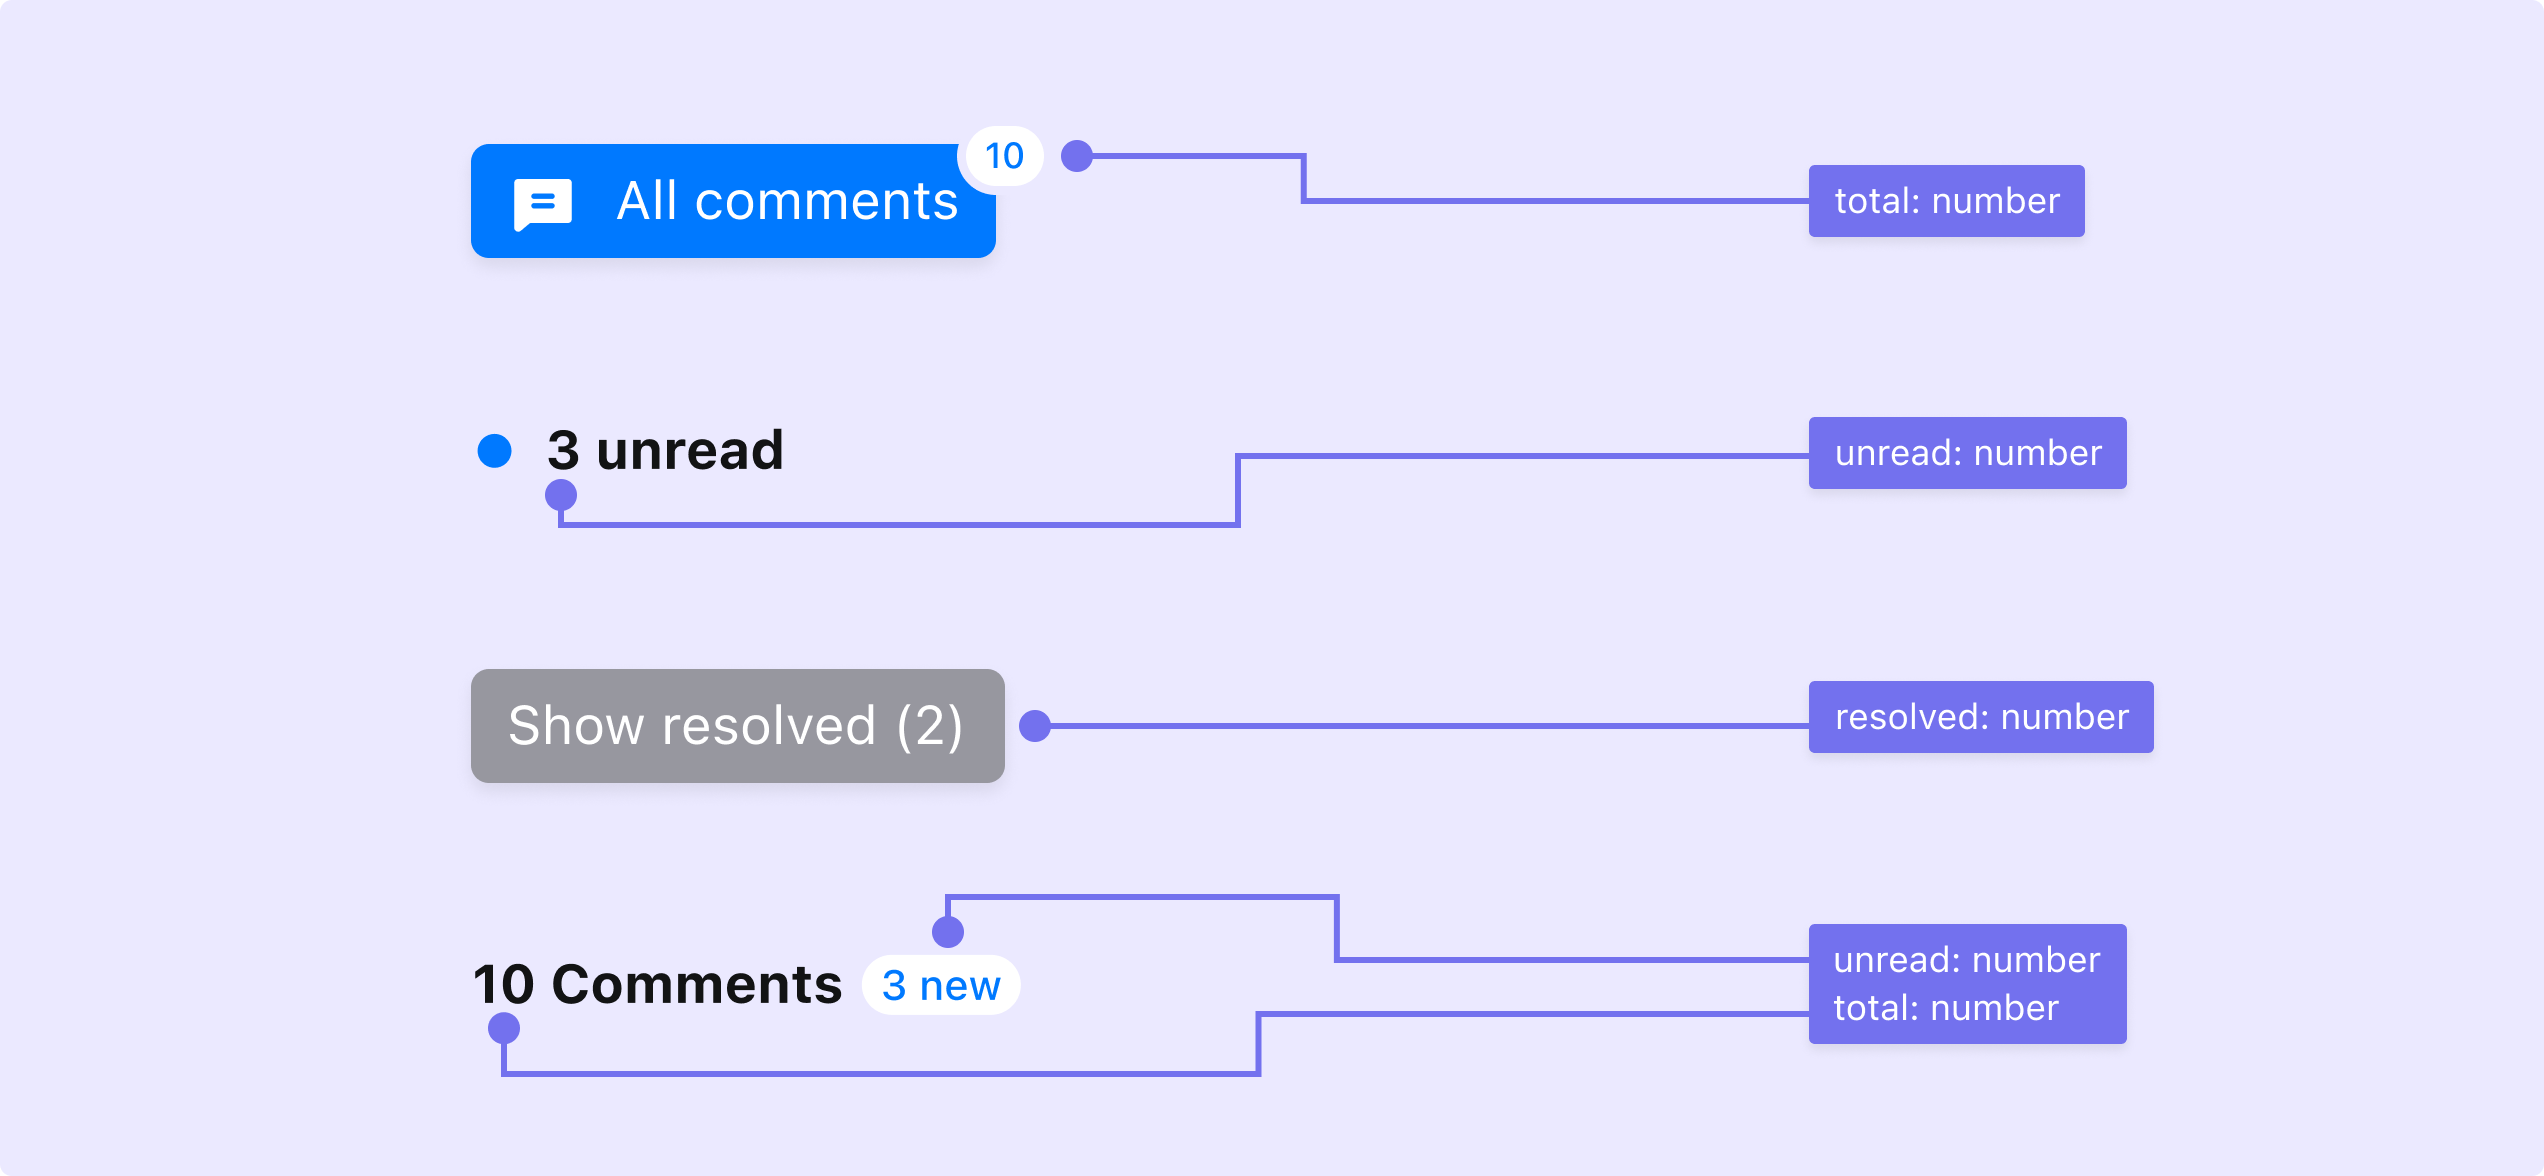This screenshot has height=1176, width=2544.
Task: Click the blue unread indicator dot
Action: [x=494, y=451]
